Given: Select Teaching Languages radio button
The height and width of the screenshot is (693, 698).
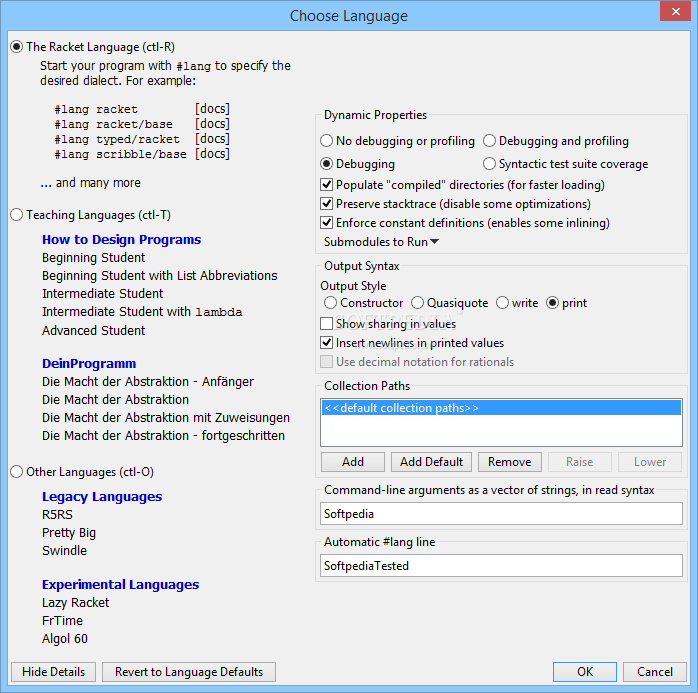Looking at the screenshot, I should [x=16, y=215].
